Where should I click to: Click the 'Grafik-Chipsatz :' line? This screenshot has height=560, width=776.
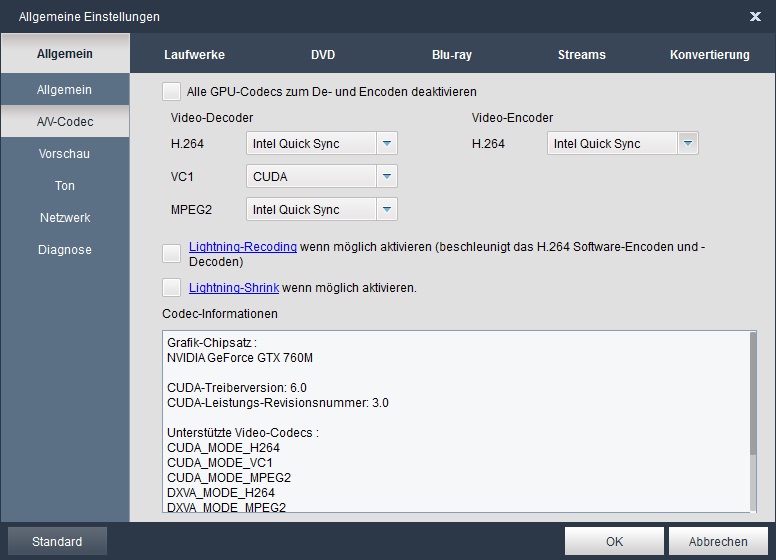point(212,342)
